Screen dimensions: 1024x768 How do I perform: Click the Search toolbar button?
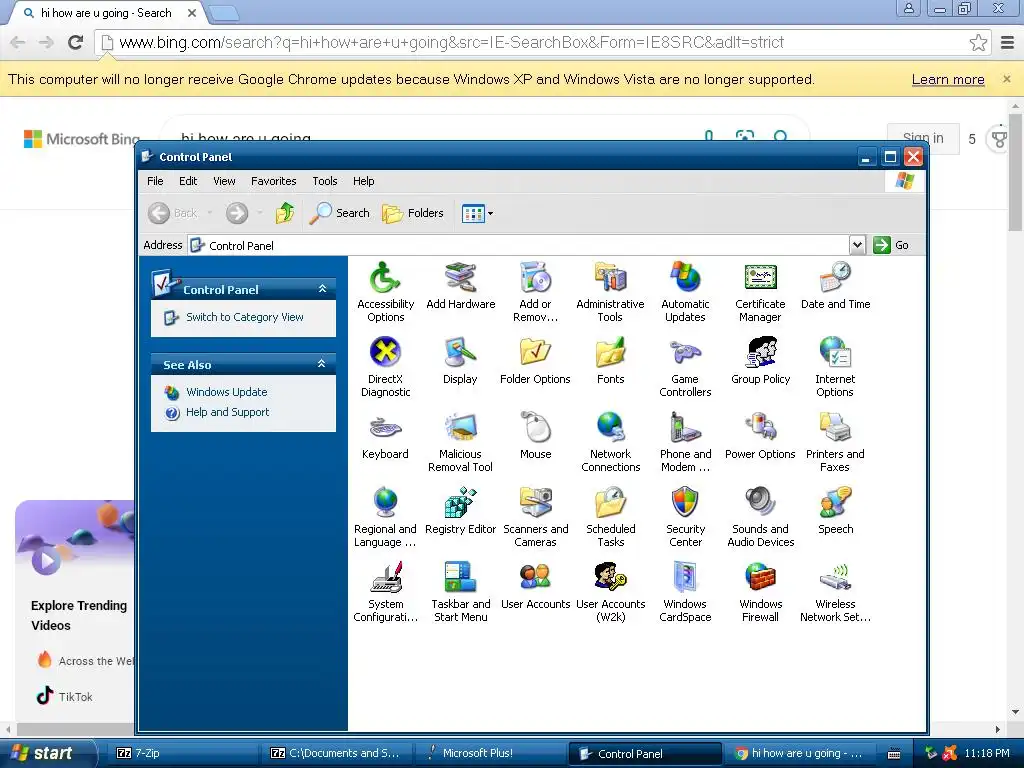[x=340, y=214]
